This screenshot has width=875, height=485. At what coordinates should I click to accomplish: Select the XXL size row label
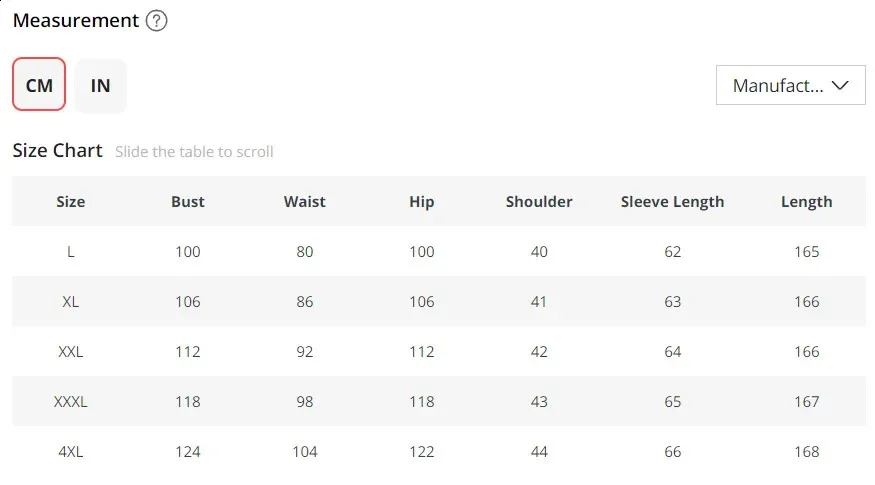70,351
